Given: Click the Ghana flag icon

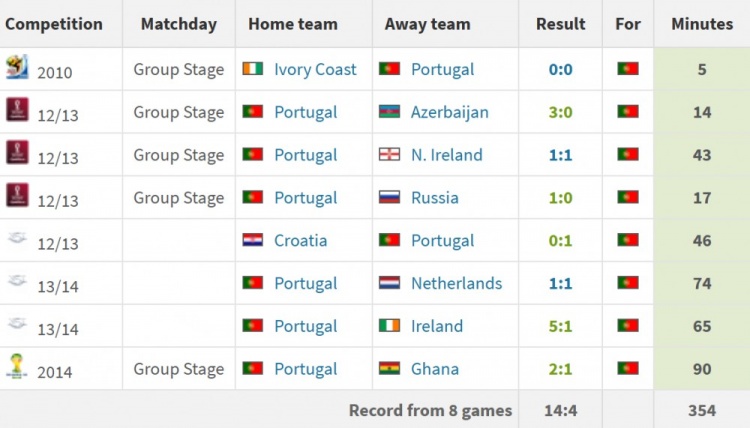Looking at the screenshot, I should pos(389,368).
